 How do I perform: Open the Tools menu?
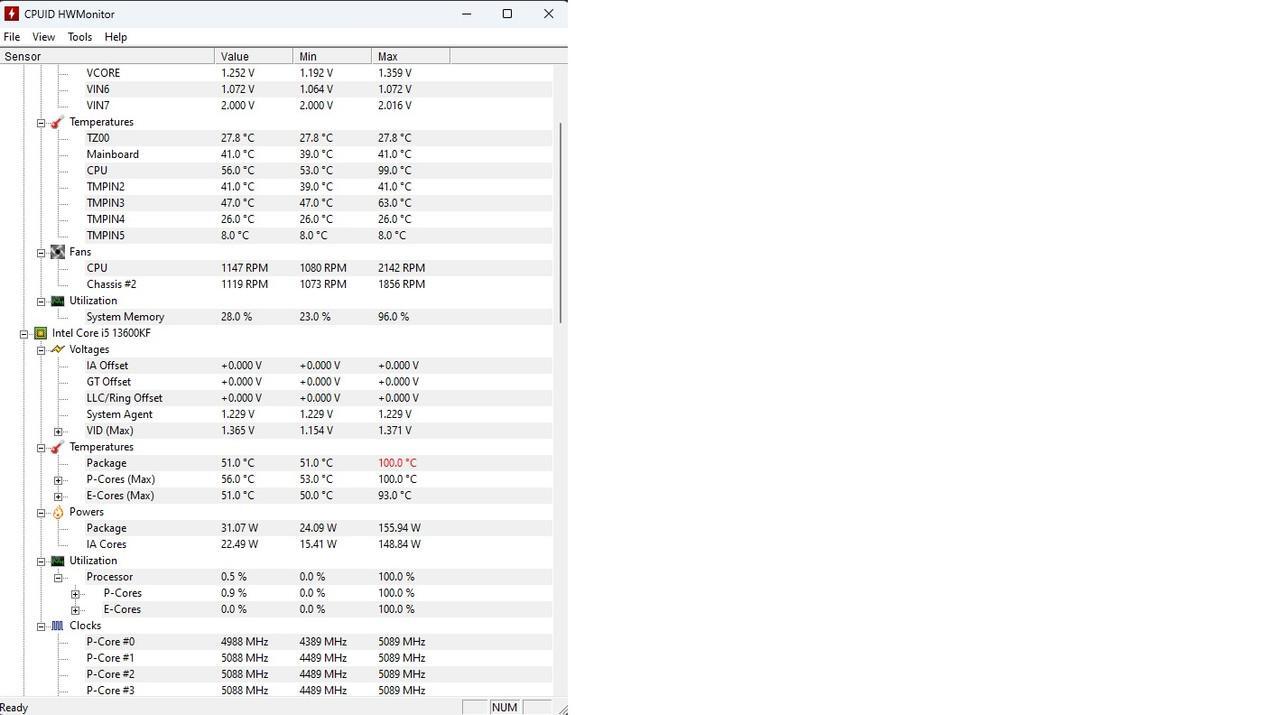coord(80,37)
